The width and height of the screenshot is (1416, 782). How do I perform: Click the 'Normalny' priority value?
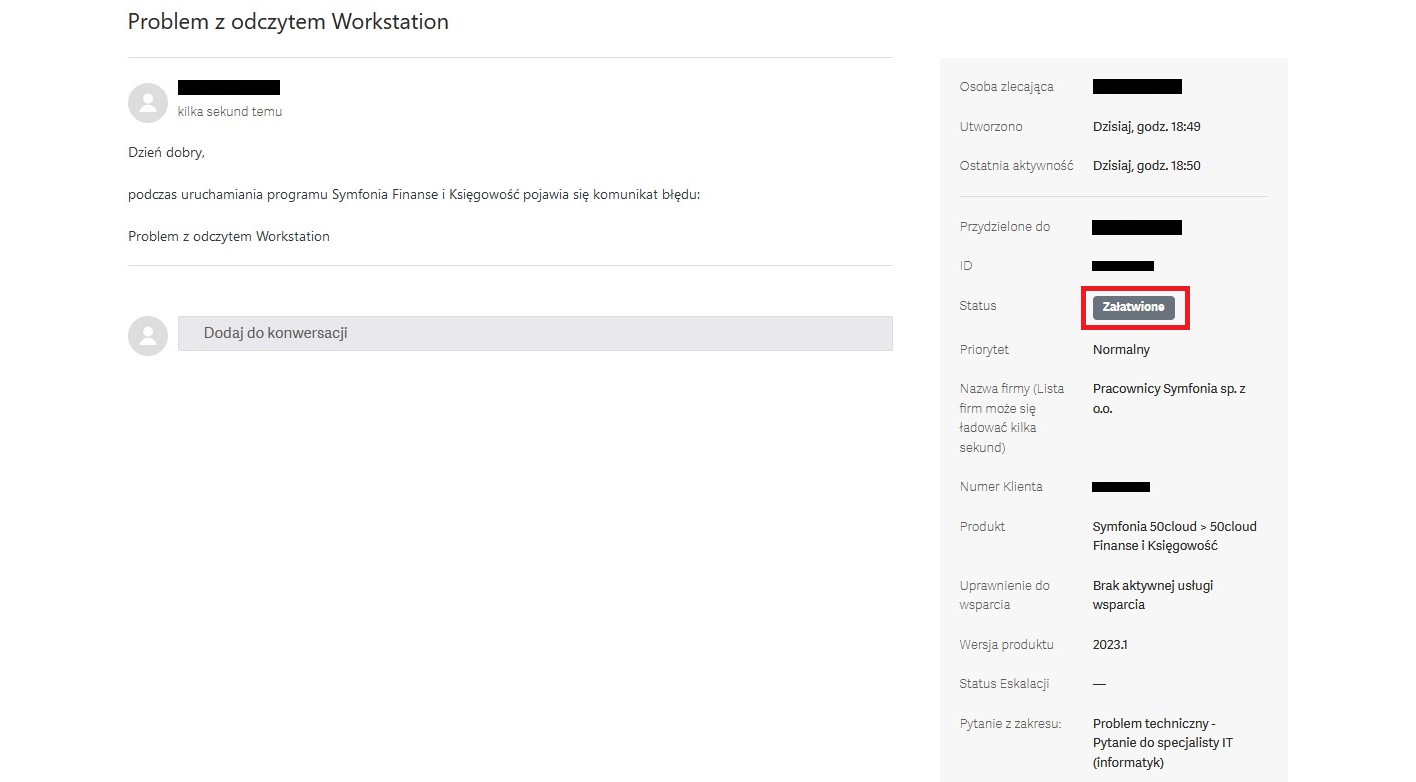click(x=1121, y=350)
